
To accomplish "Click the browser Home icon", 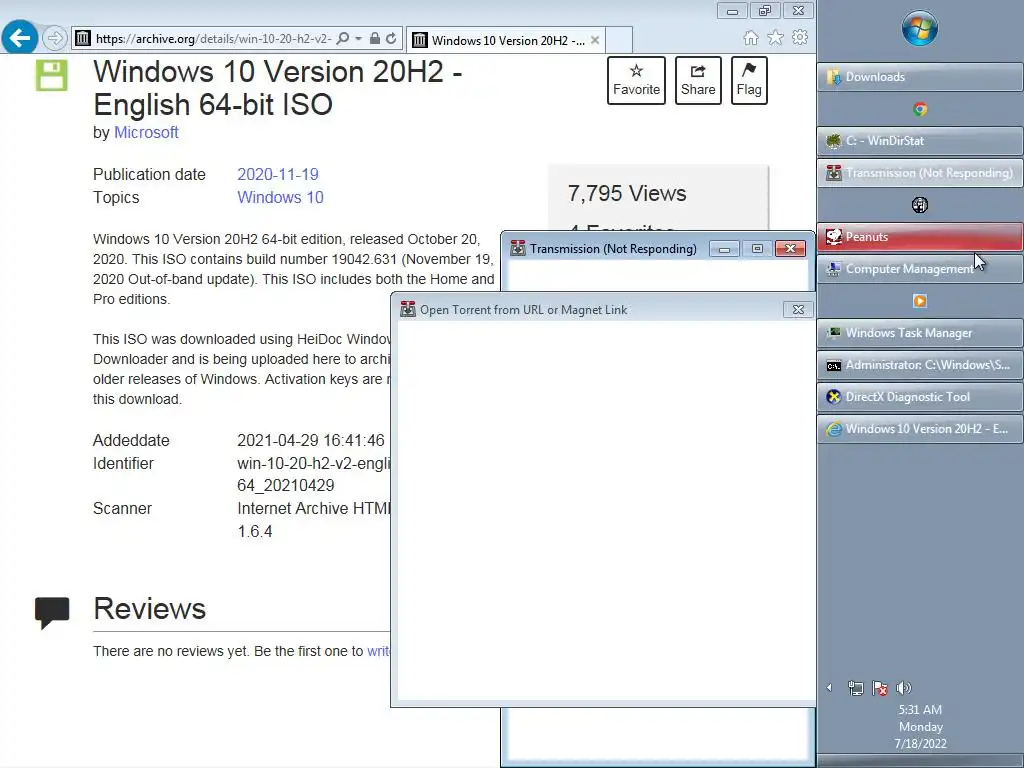I will pyautogui.click(x=751, y=38).
